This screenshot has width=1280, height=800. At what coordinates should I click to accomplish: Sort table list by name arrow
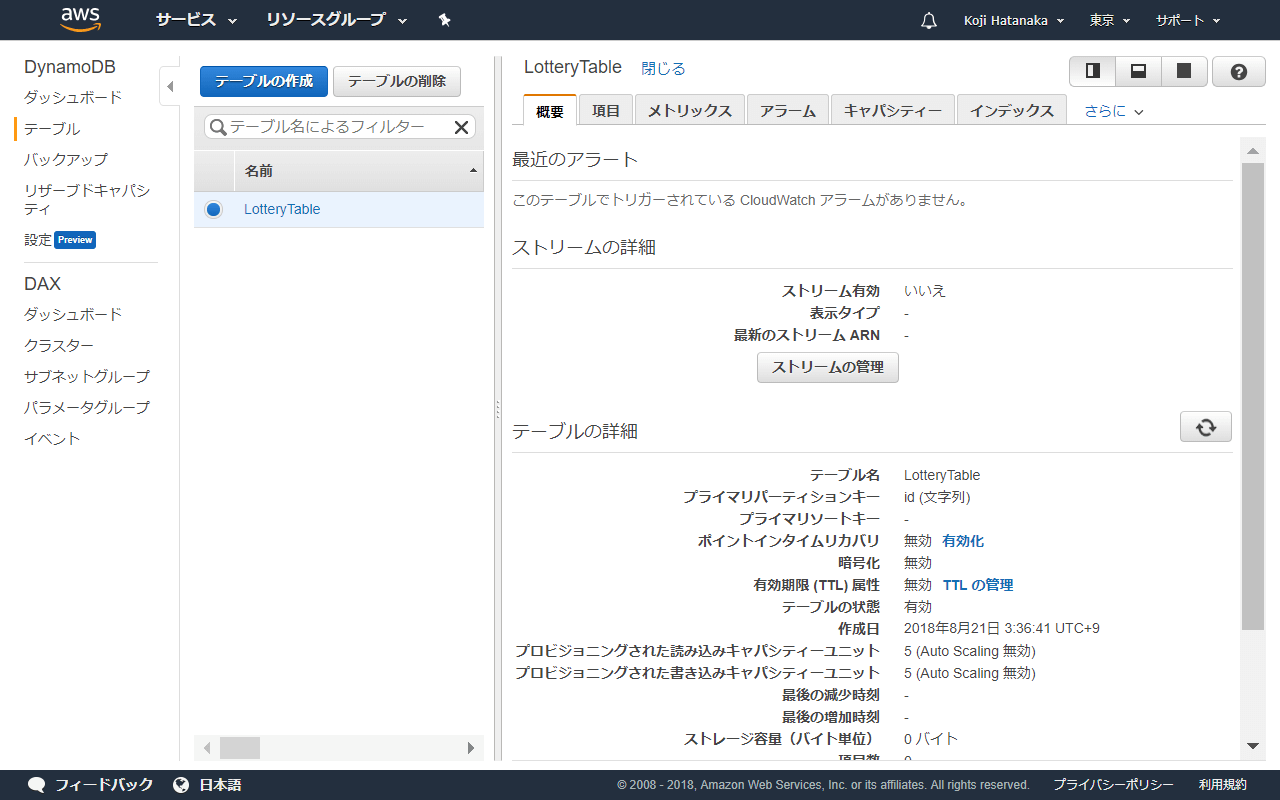473,171
